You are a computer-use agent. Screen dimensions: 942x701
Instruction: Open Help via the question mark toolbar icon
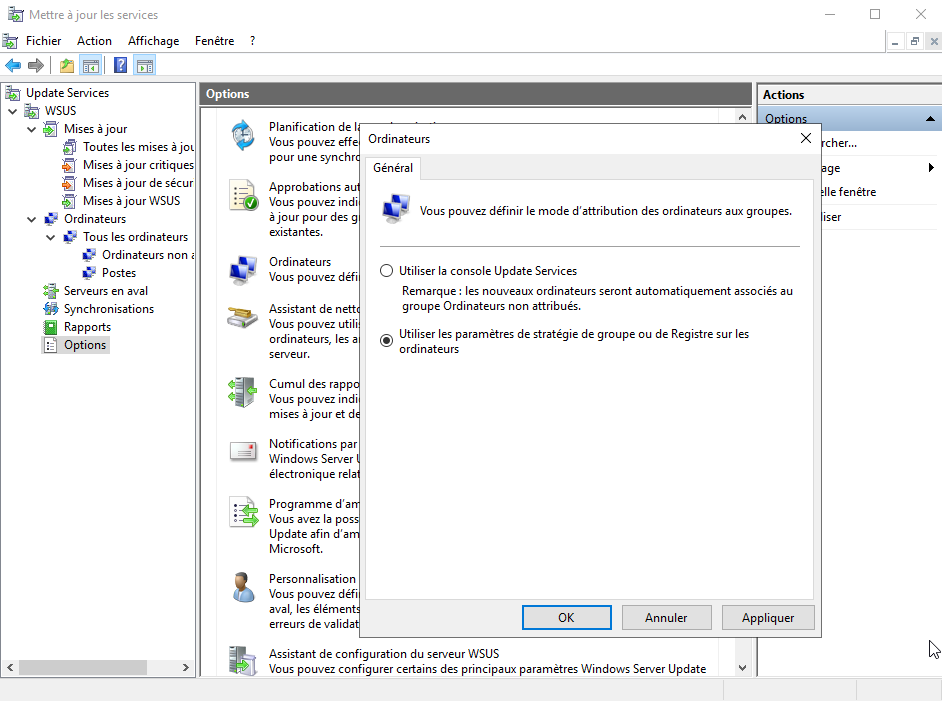click(x=120, y=65)
